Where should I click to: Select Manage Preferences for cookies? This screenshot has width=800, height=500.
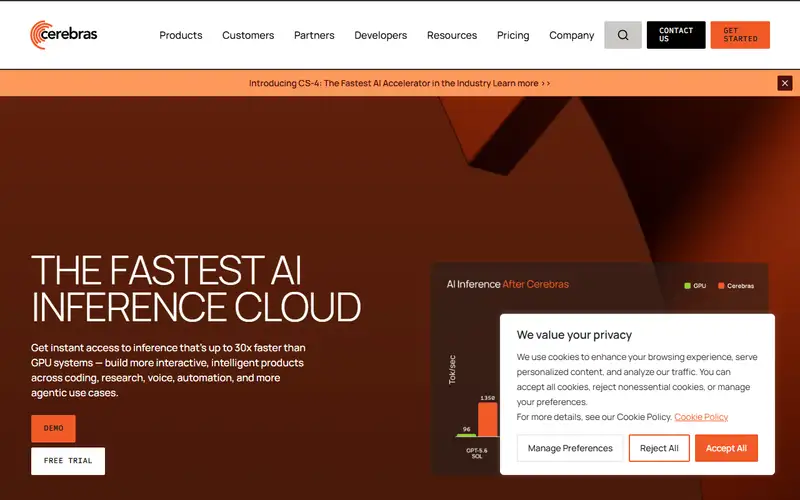570,448
